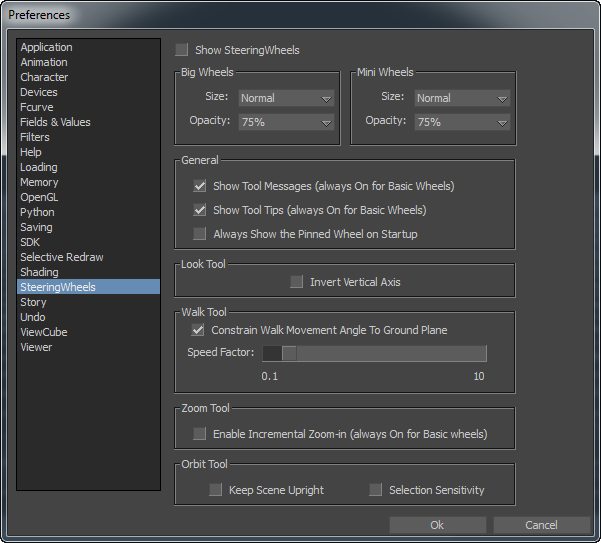Enable the Show SteeringWheels checkbox
Image resolution: width=601 pixels, height=543 pixels.
click(181, 50)
